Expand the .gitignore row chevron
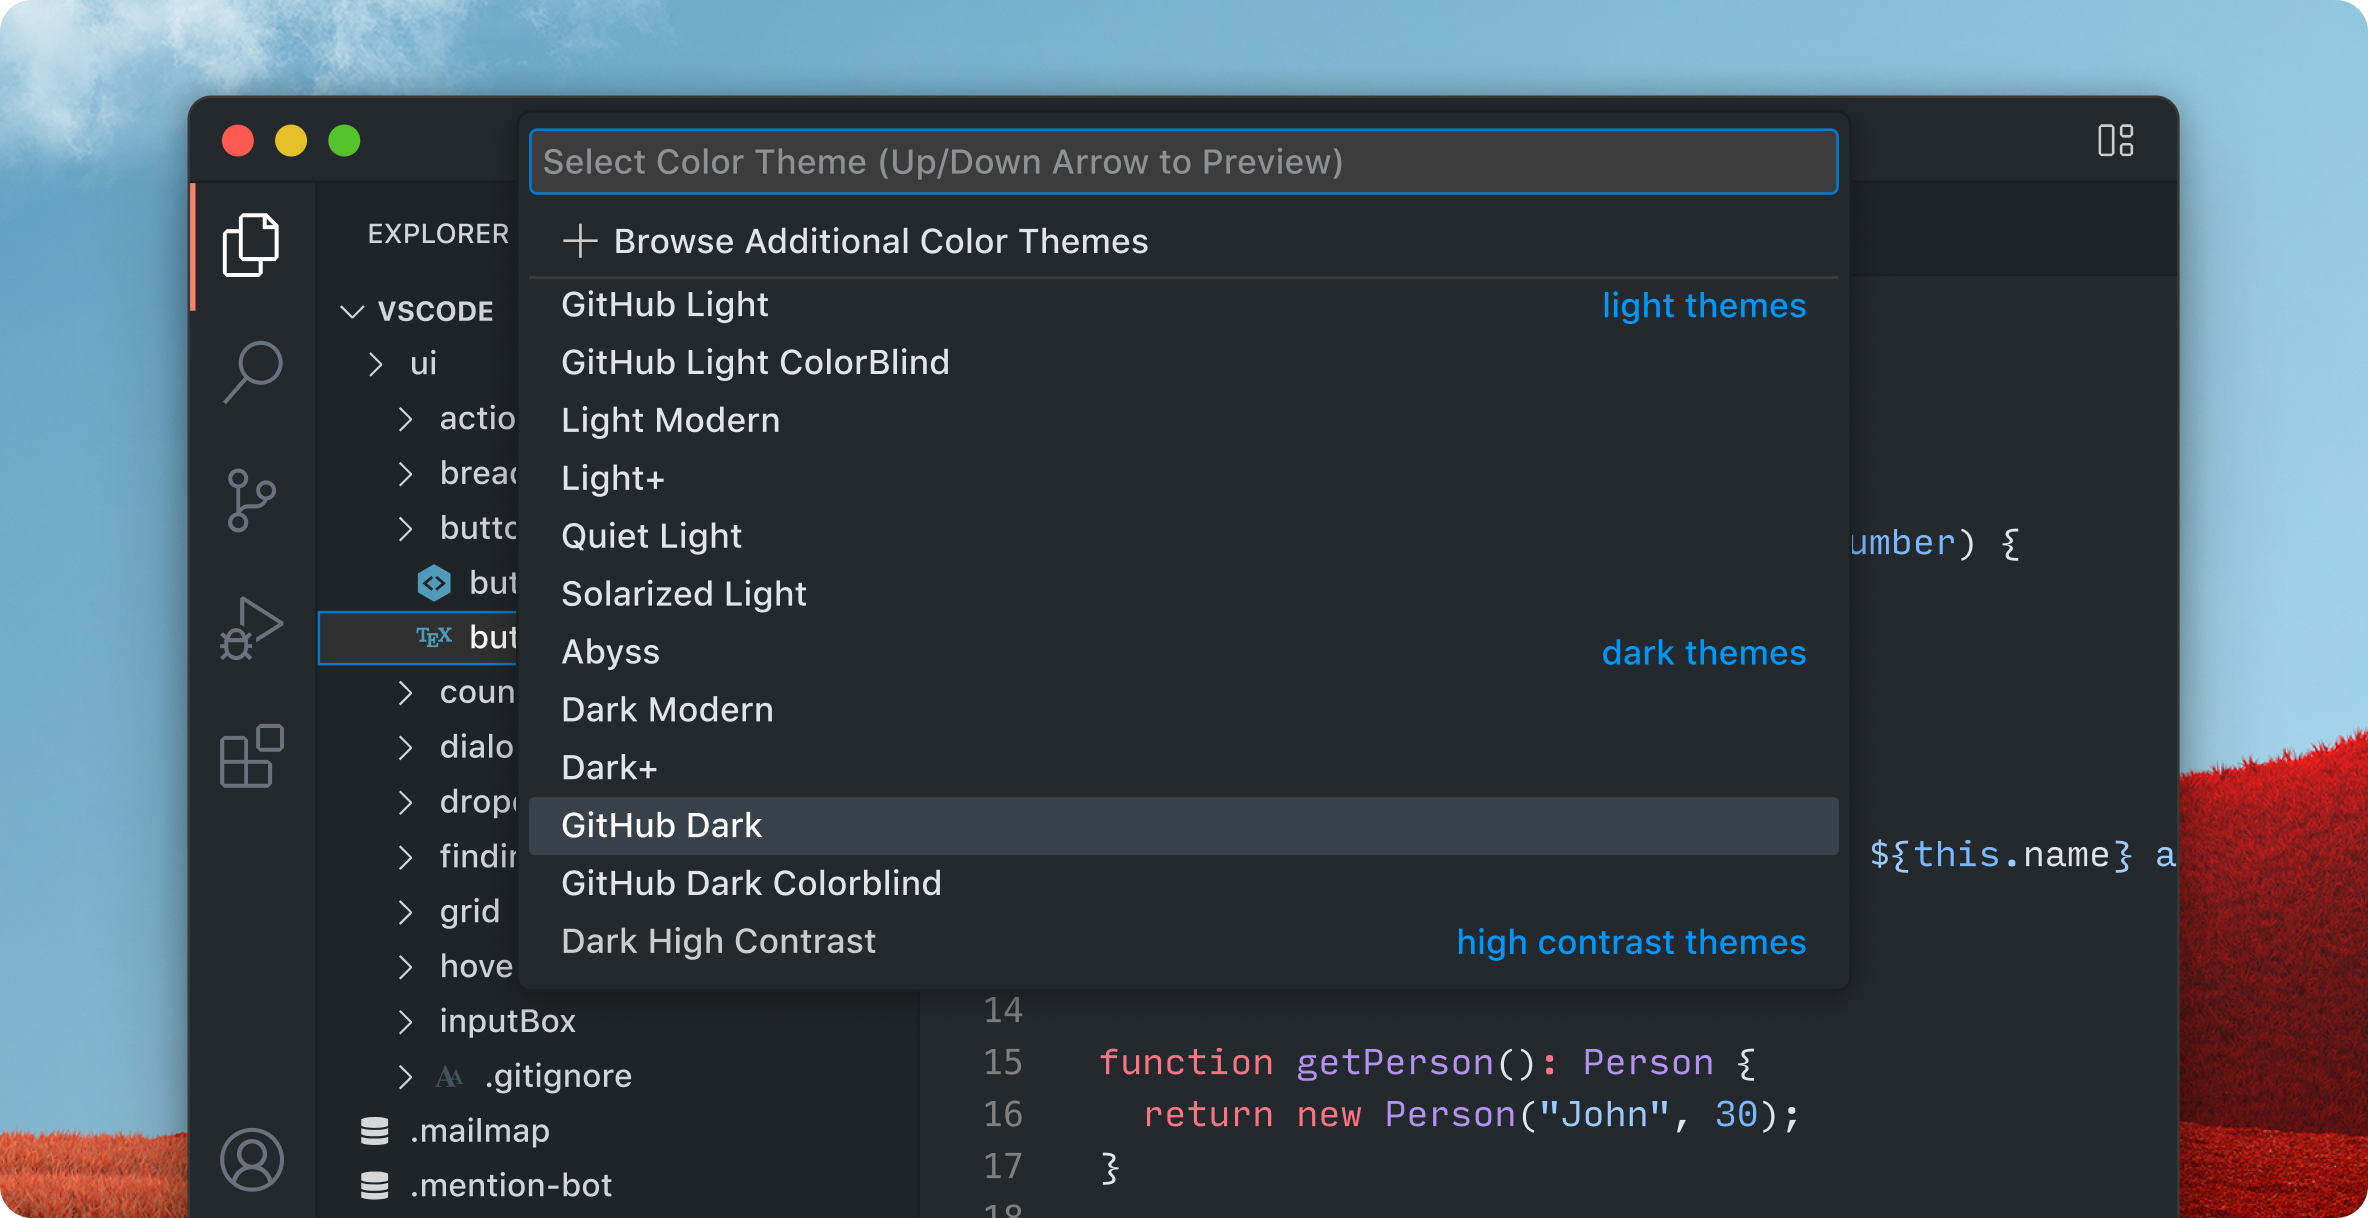 [x=405, y=1076]
